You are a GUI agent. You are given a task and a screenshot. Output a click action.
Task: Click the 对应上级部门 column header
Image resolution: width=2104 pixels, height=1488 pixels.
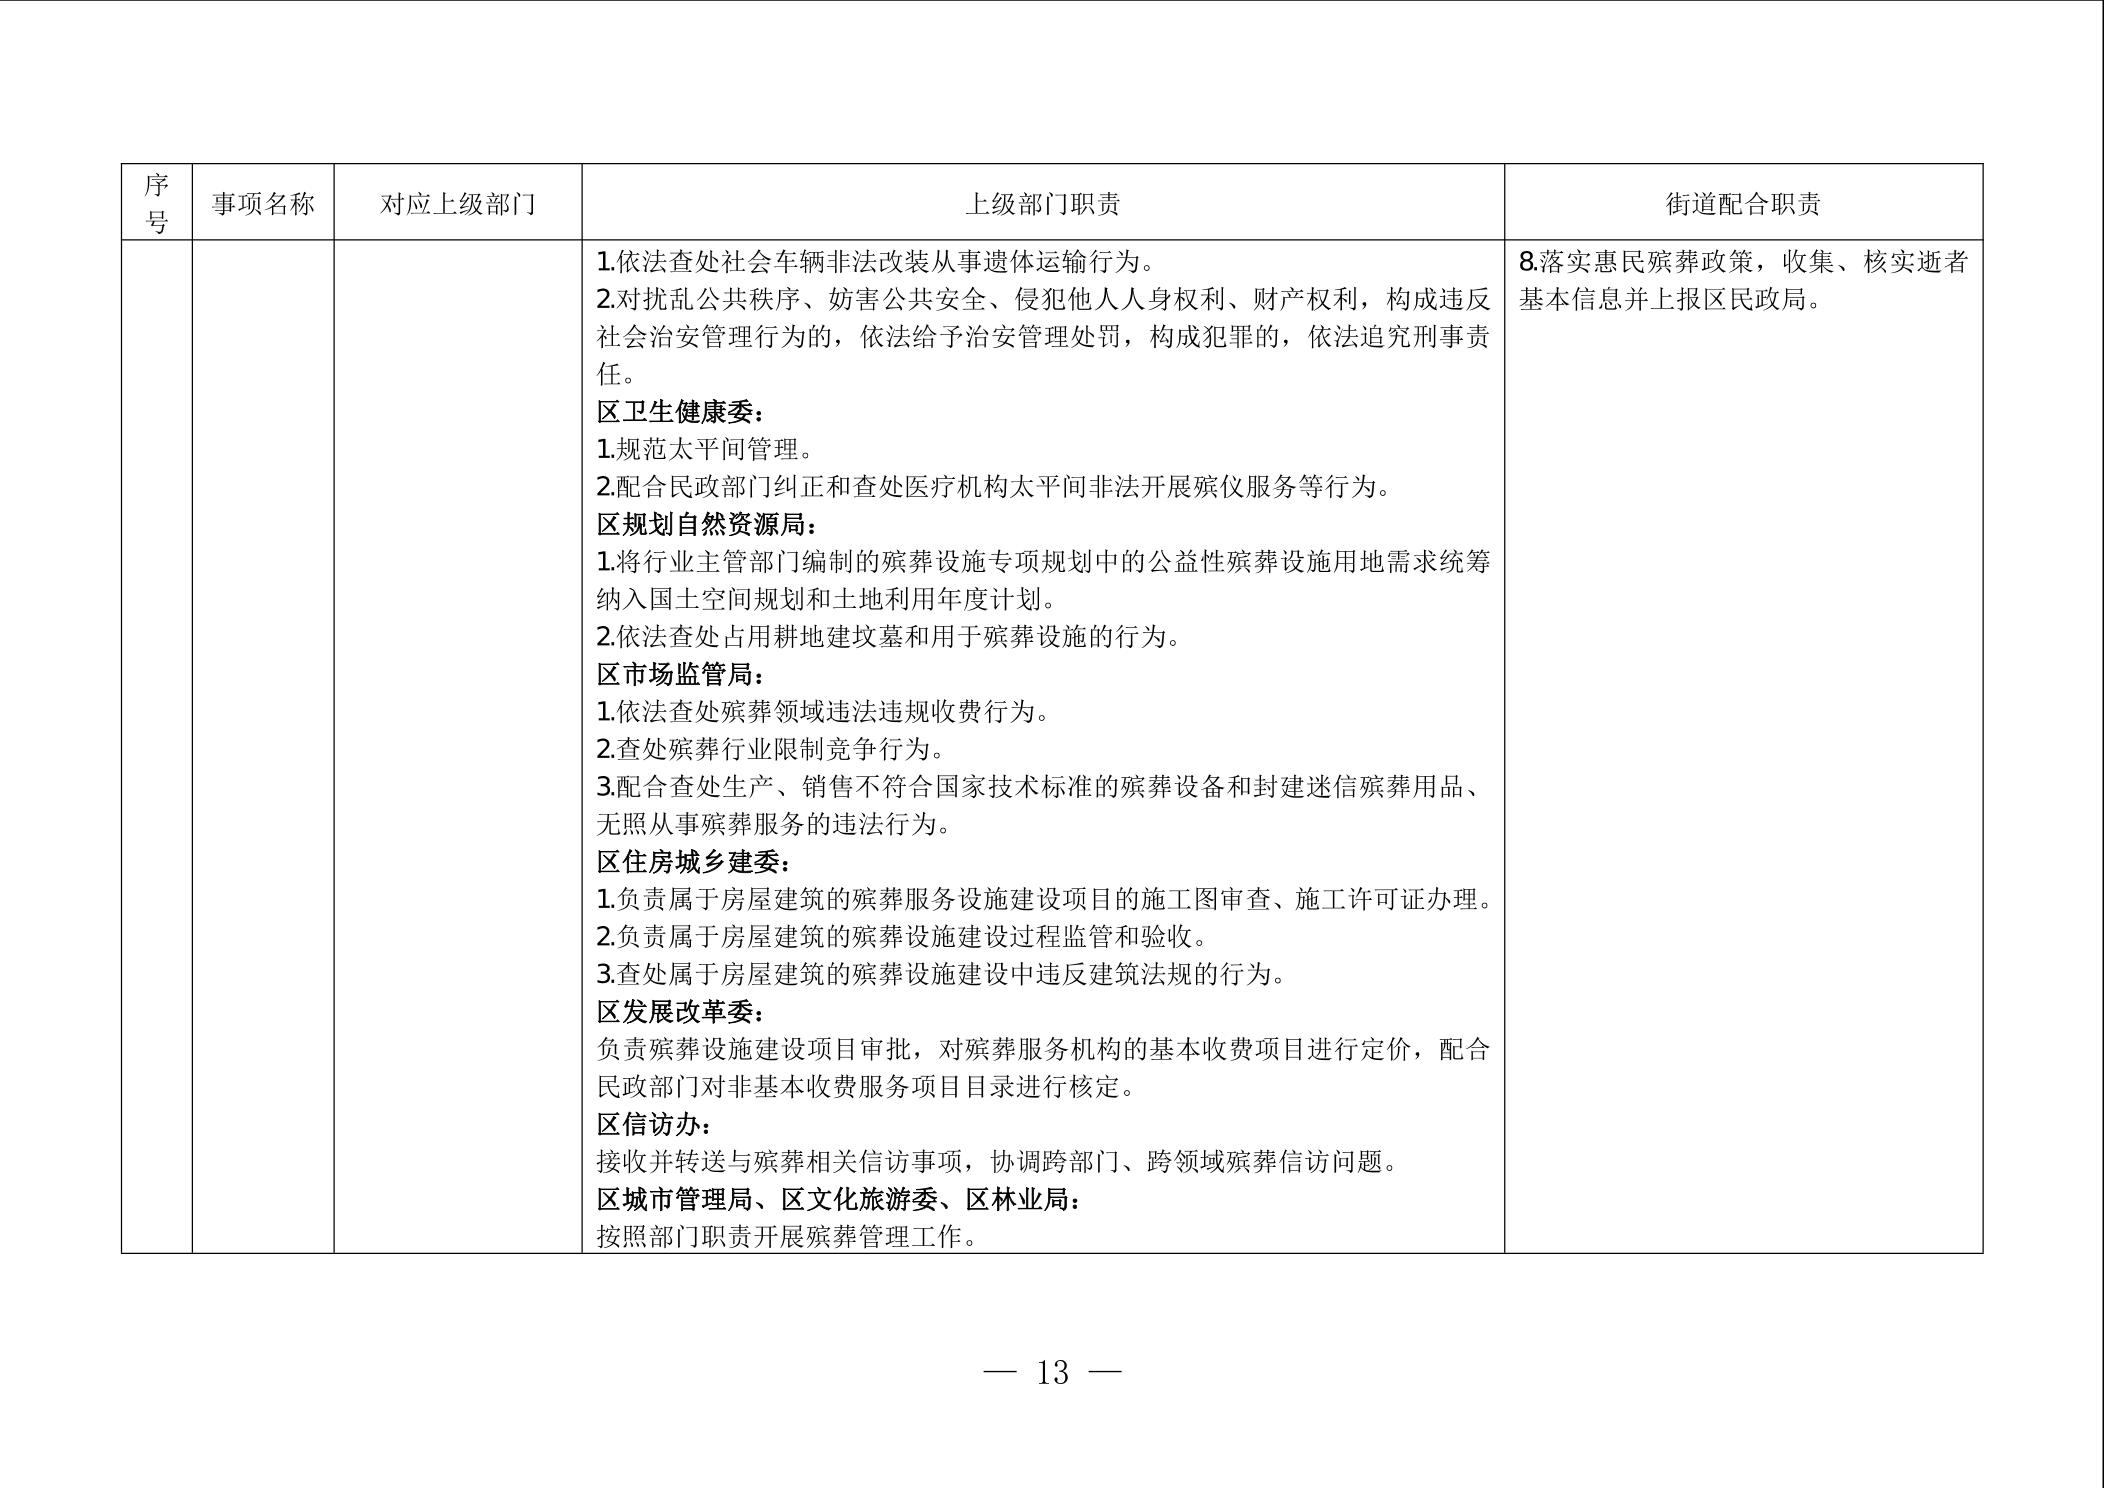point(457,204)
